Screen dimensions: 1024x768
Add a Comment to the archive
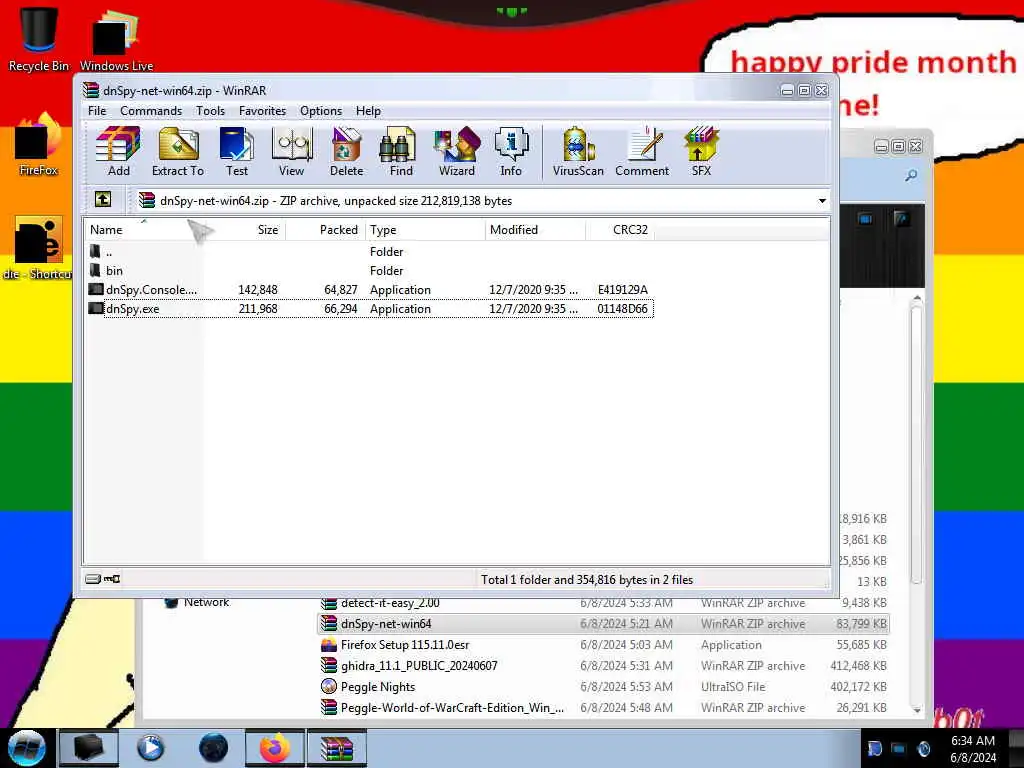642,152
